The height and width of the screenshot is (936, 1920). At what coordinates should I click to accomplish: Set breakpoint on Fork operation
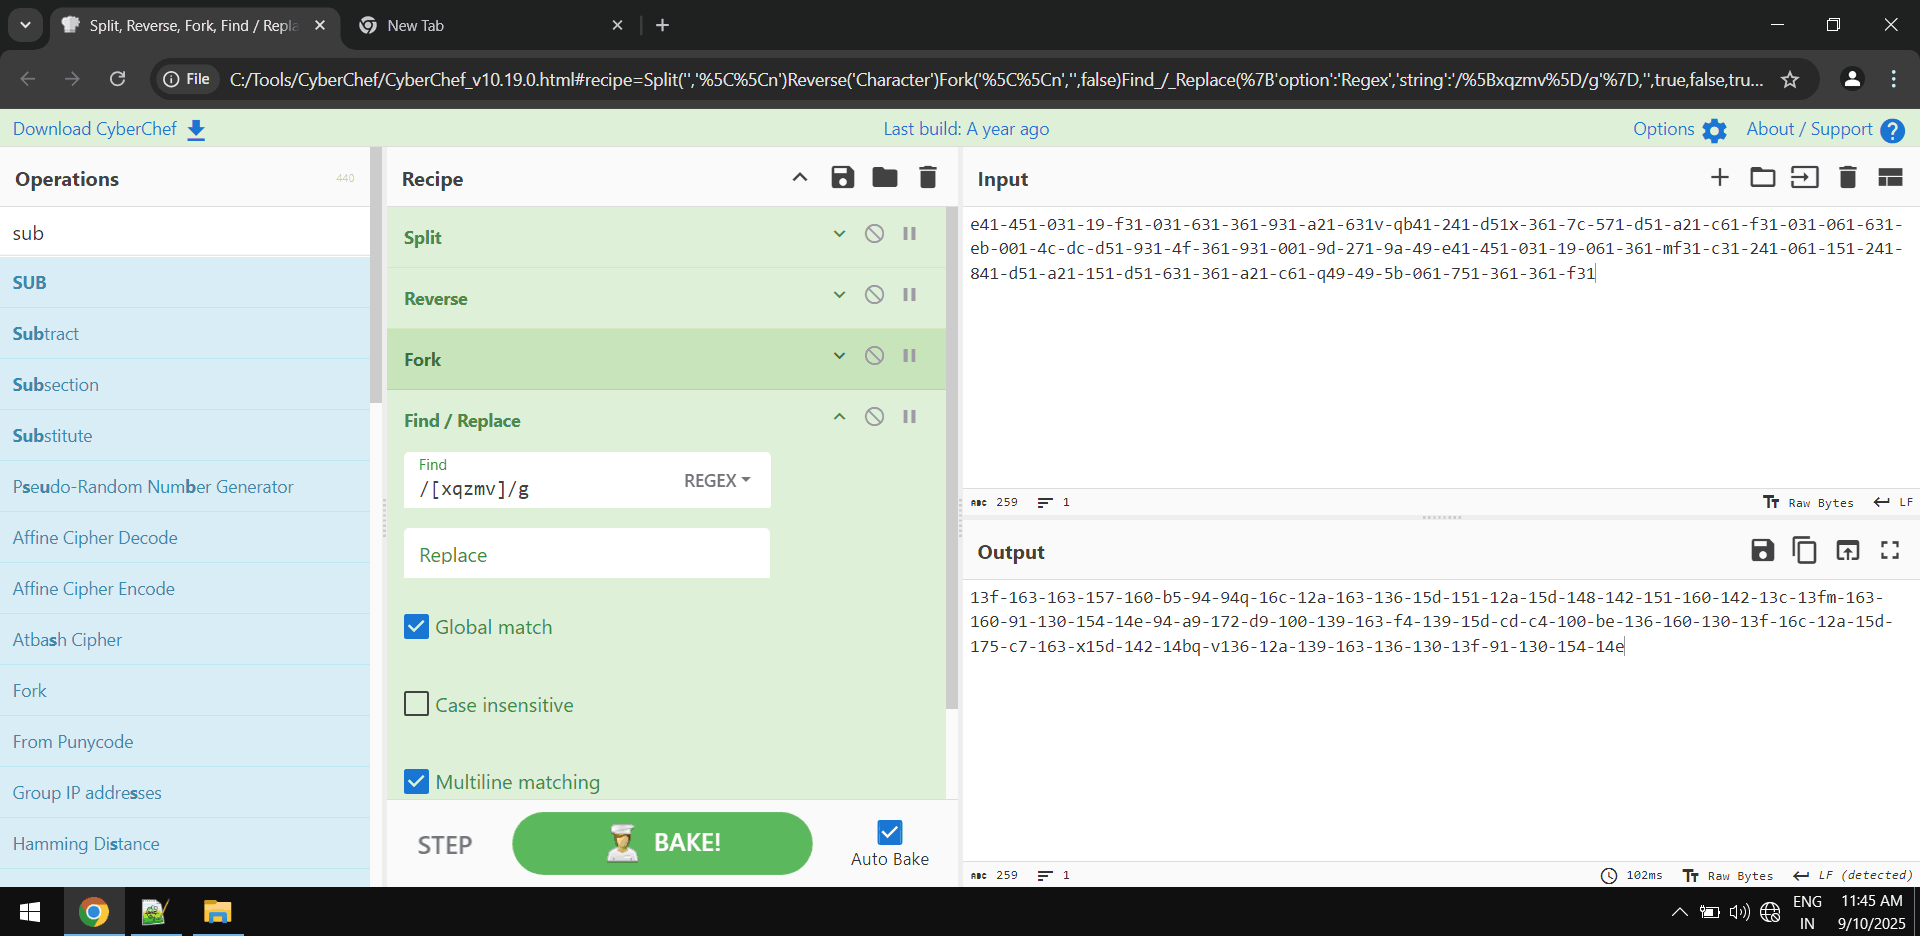click(910, 356)
